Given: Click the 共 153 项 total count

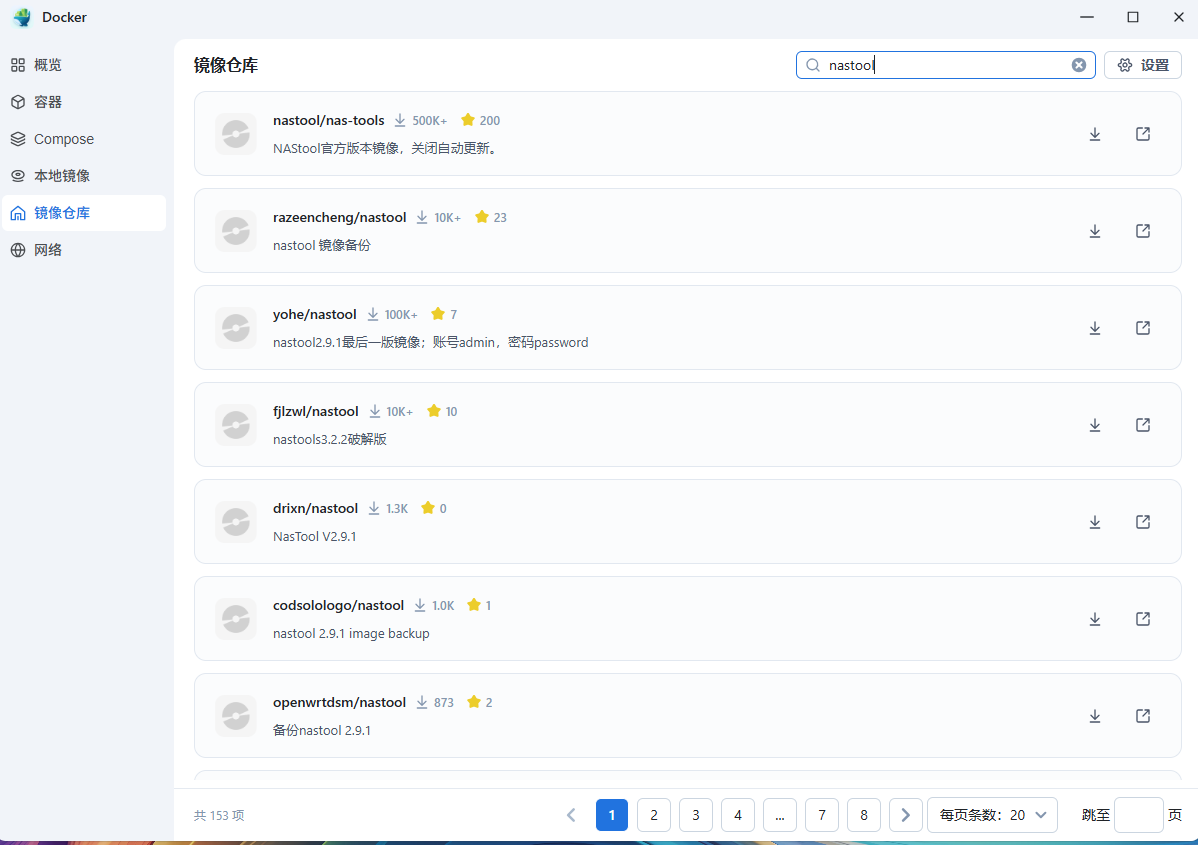Looking at the screenshot, I should pos(219,815).
